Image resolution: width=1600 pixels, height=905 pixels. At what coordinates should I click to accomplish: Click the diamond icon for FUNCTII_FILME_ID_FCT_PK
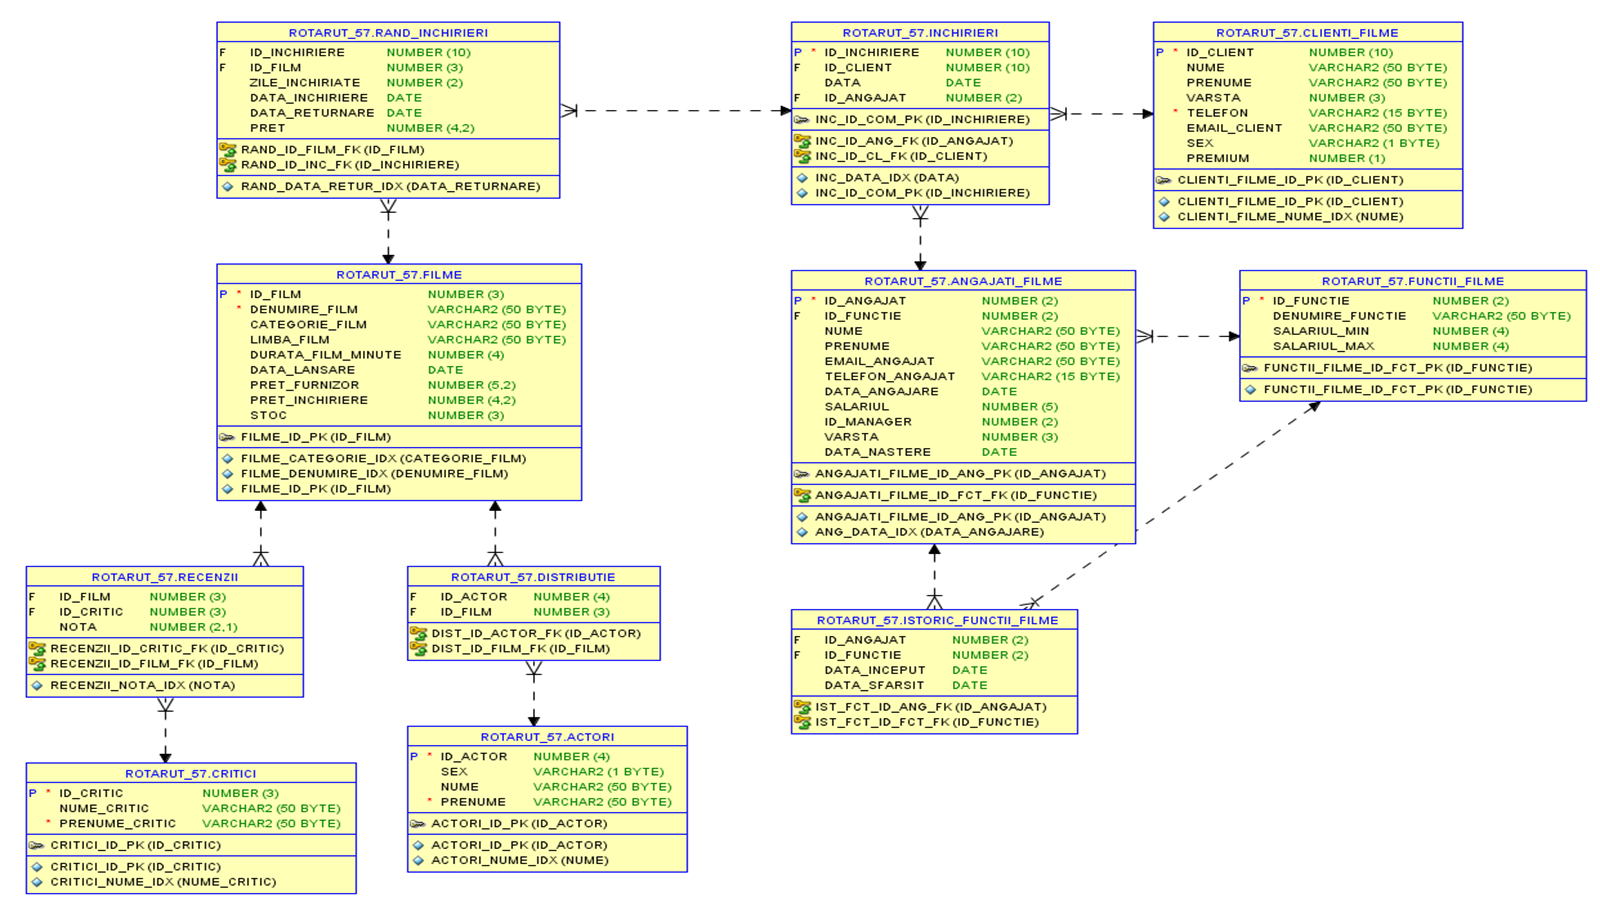[1249, 389]
